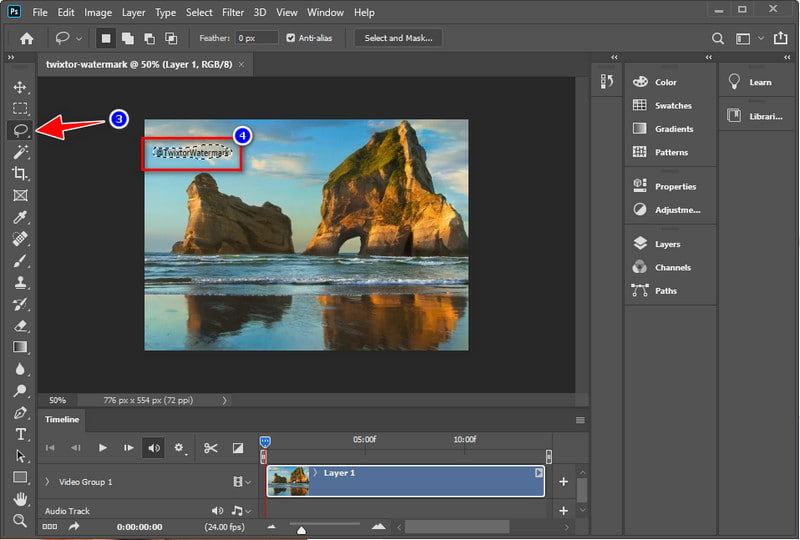This screenshot has height=540, width=800.
Task: Expand Layer 1 clip properties chevron
Action: coord(315,473)
